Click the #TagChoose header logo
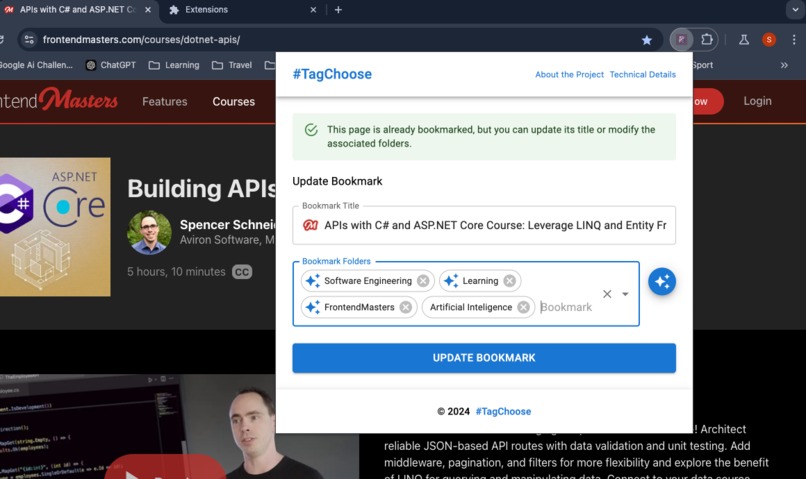806x479 pixels. (332, 74)
